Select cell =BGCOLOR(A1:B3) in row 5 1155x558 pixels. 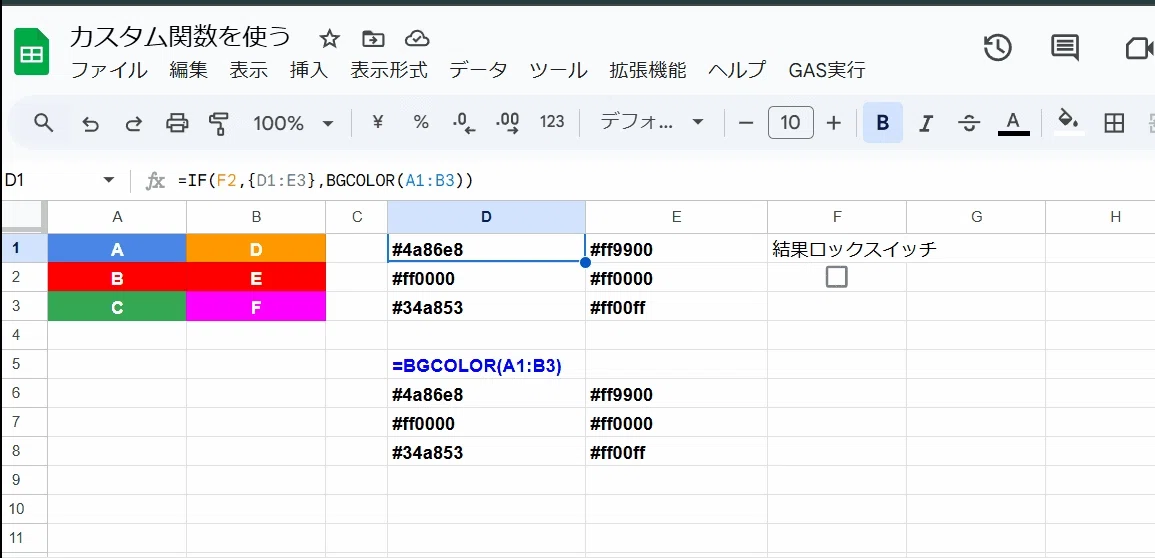pos(486,365)
